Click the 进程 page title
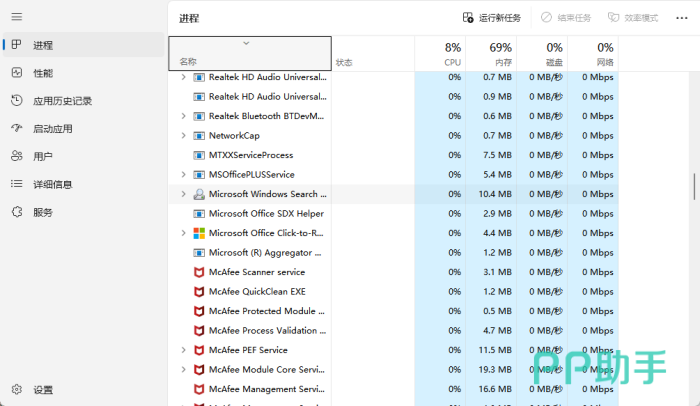Image resolution: width=700 pixels, height=406 pixels. point(189,18)
